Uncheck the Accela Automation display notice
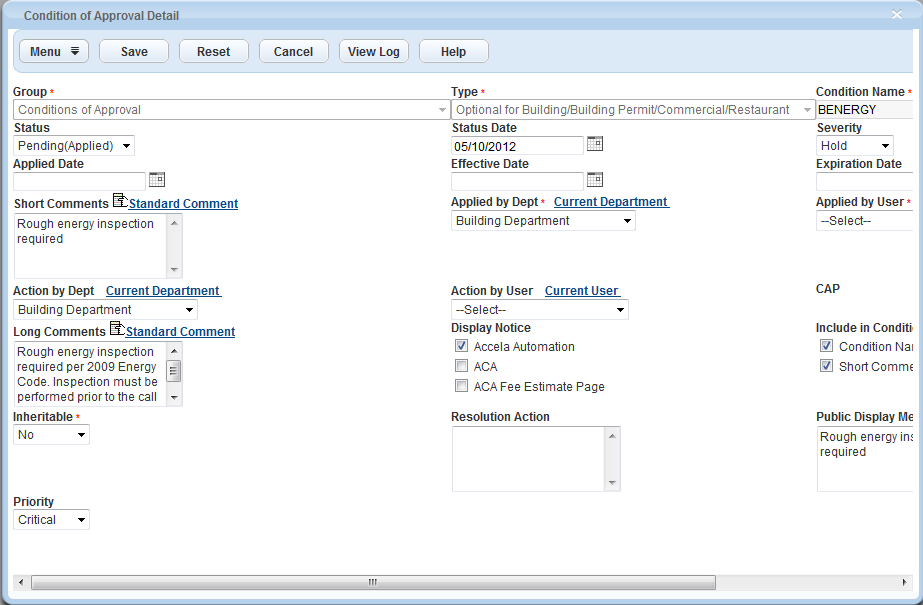 click(462, 347)
